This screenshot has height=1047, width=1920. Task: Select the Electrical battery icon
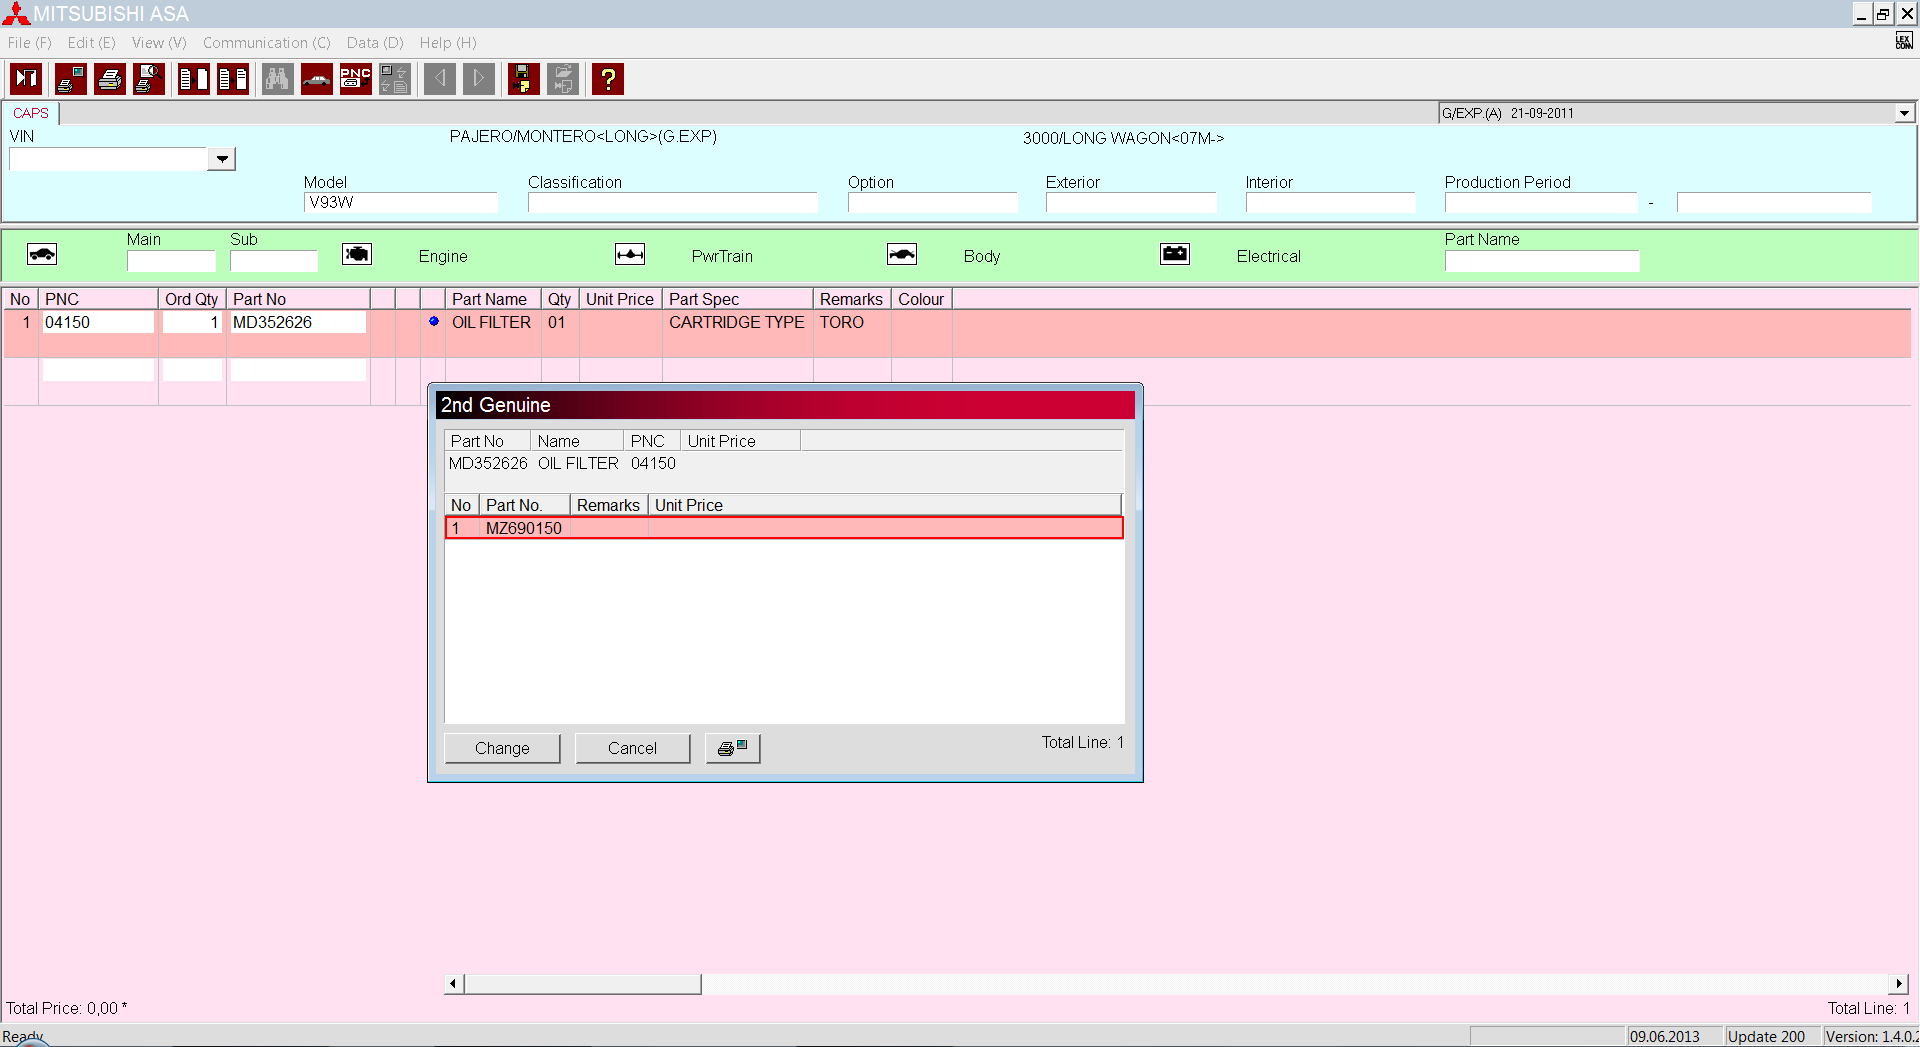point(1175,255)
